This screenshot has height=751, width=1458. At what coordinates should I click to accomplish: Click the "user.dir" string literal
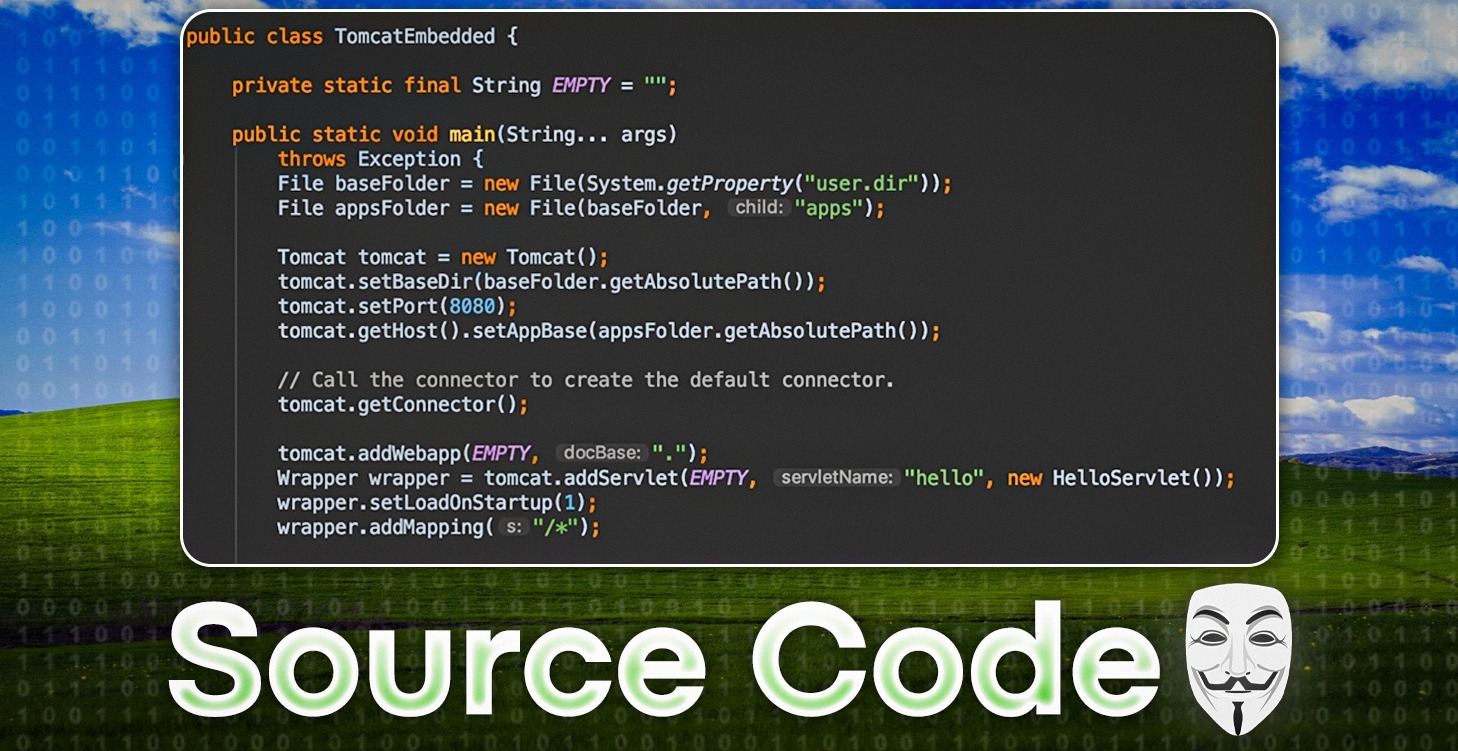tap(863, 184)
